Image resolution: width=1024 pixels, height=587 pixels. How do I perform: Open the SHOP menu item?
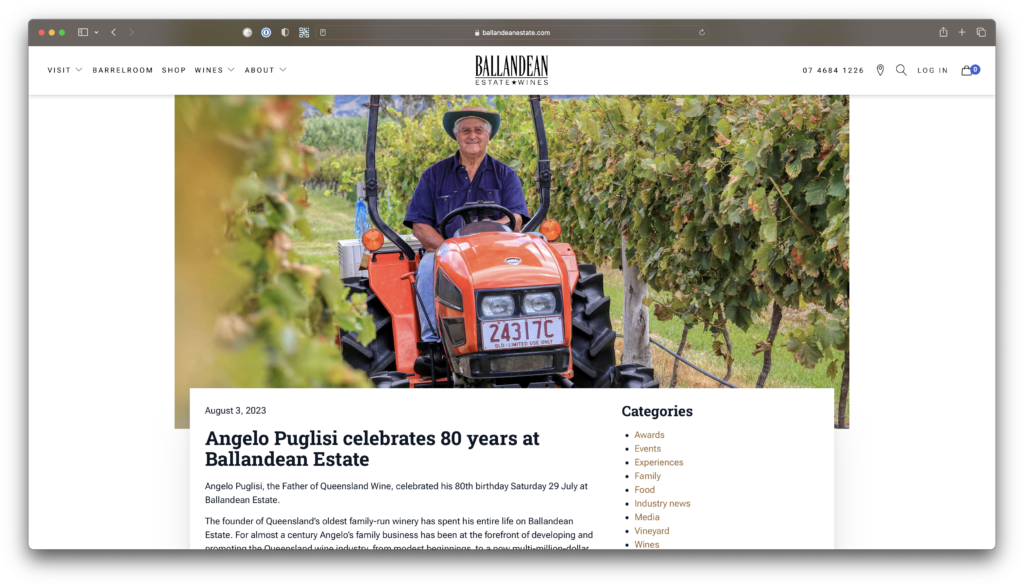click(x=174, y=70)
